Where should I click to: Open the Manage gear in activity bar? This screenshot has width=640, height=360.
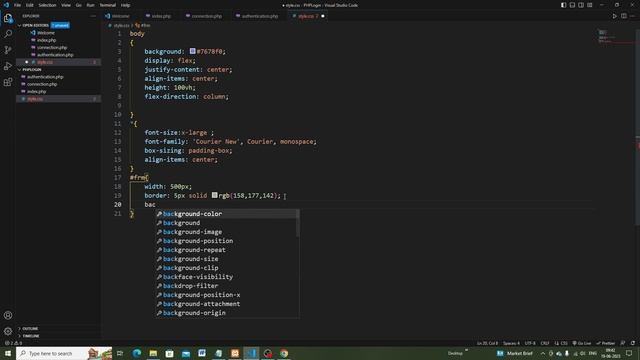point(8,331)
